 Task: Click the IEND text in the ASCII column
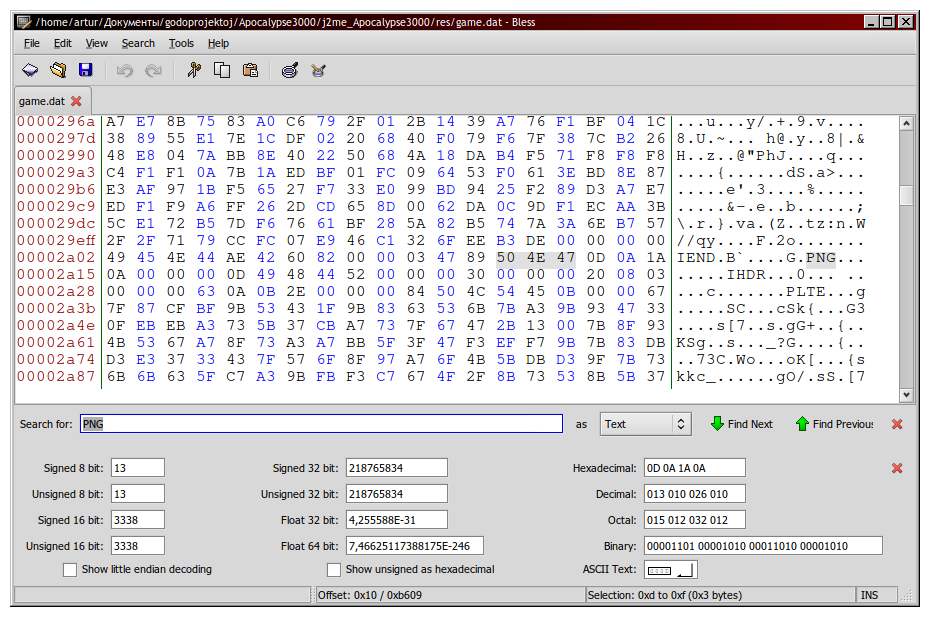(x=696, y=258)
